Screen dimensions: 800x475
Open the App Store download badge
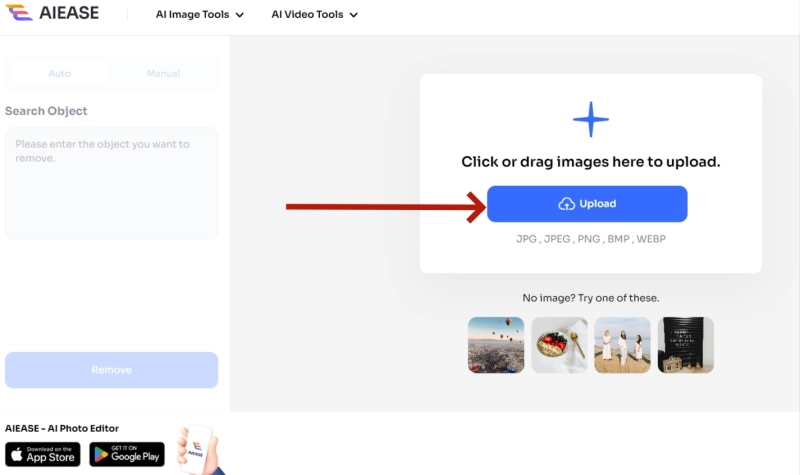point(43,454)
